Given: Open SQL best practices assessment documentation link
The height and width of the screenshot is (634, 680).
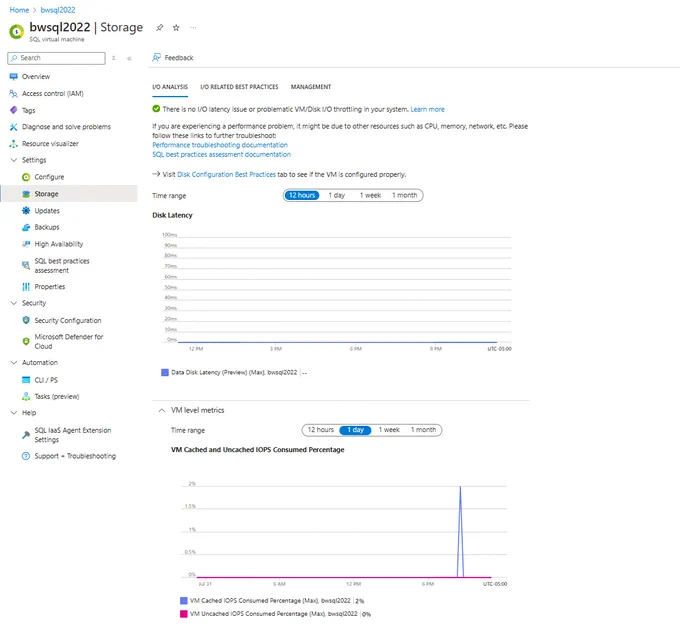Looking at the screenshot, I should click(222, 154).
